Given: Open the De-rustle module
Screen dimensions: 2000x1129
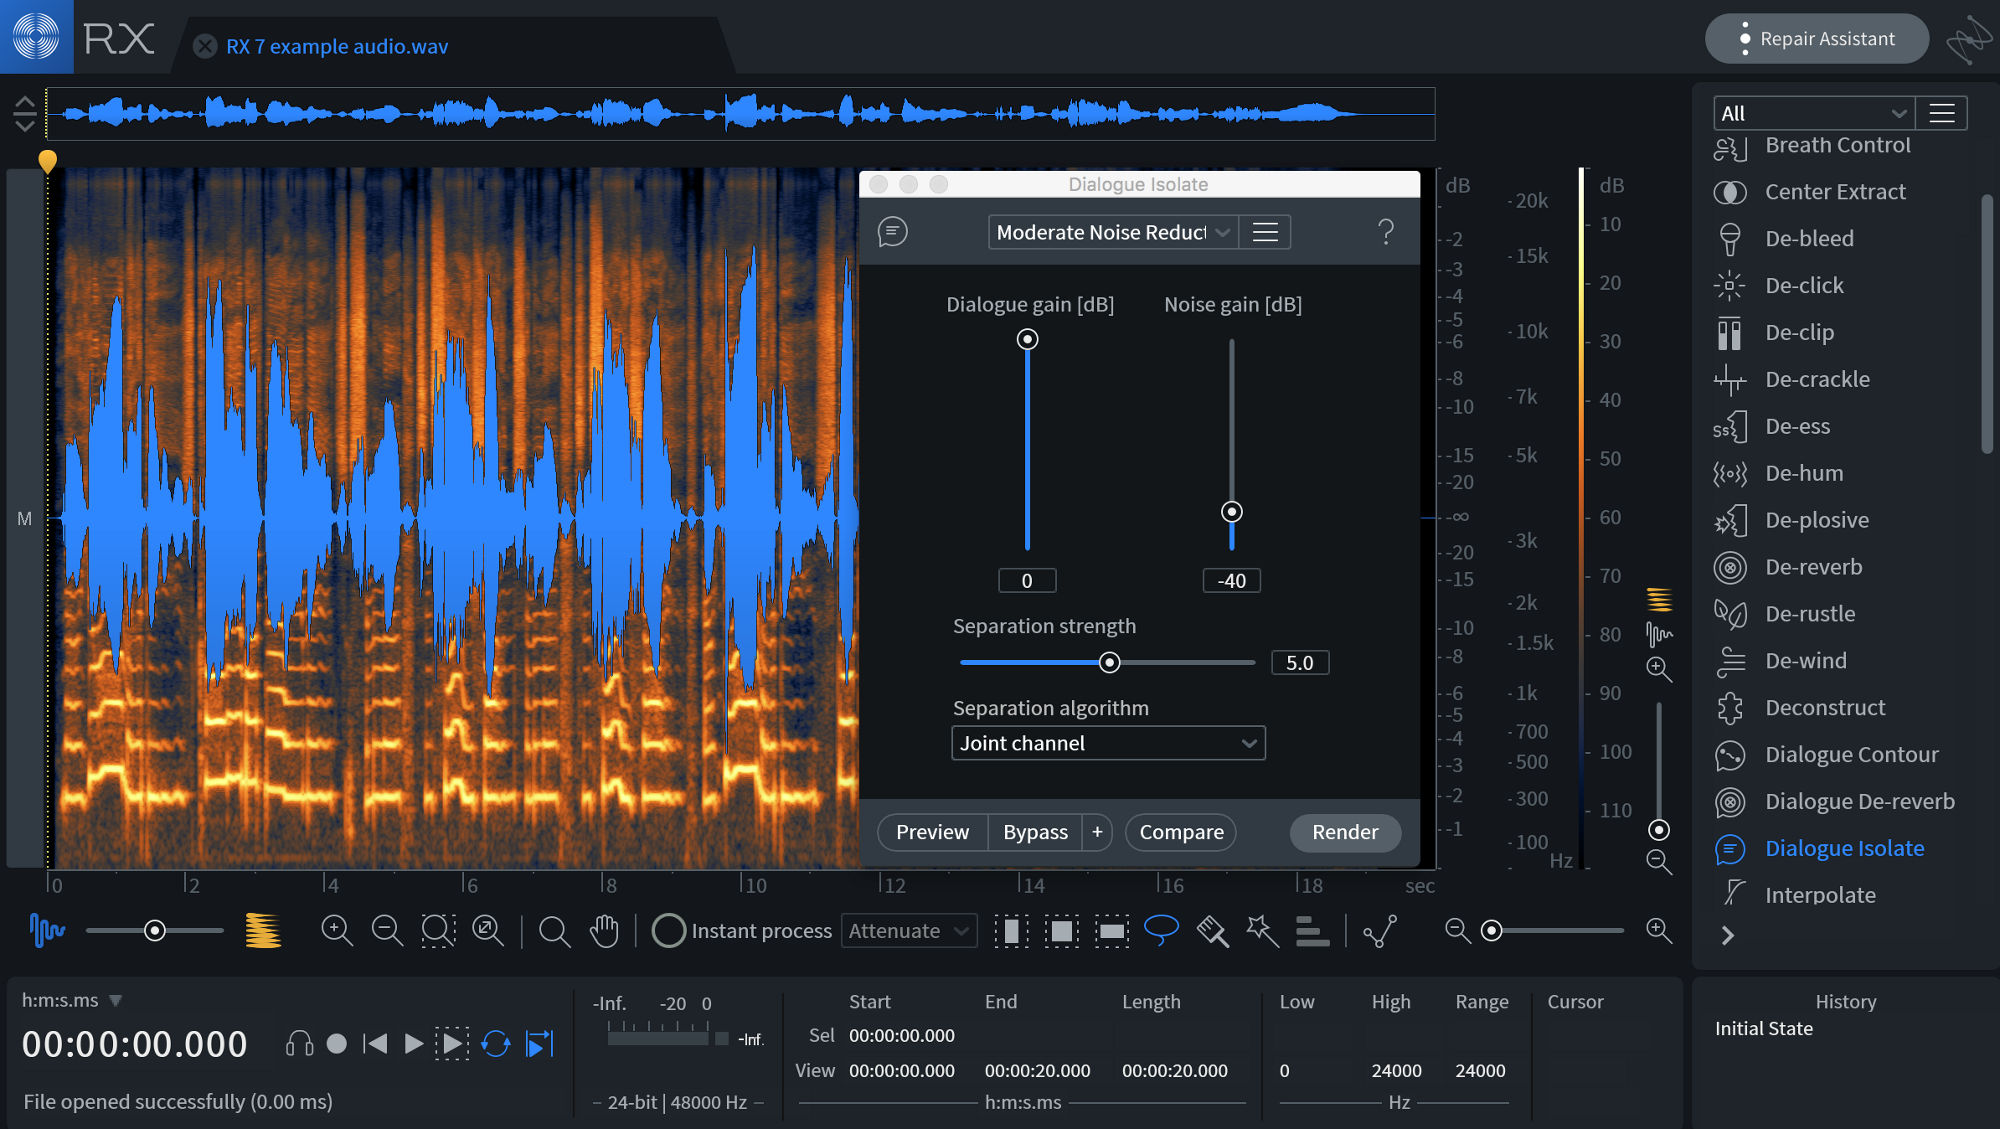Looking at the screenshot, I should point(1810,615).
